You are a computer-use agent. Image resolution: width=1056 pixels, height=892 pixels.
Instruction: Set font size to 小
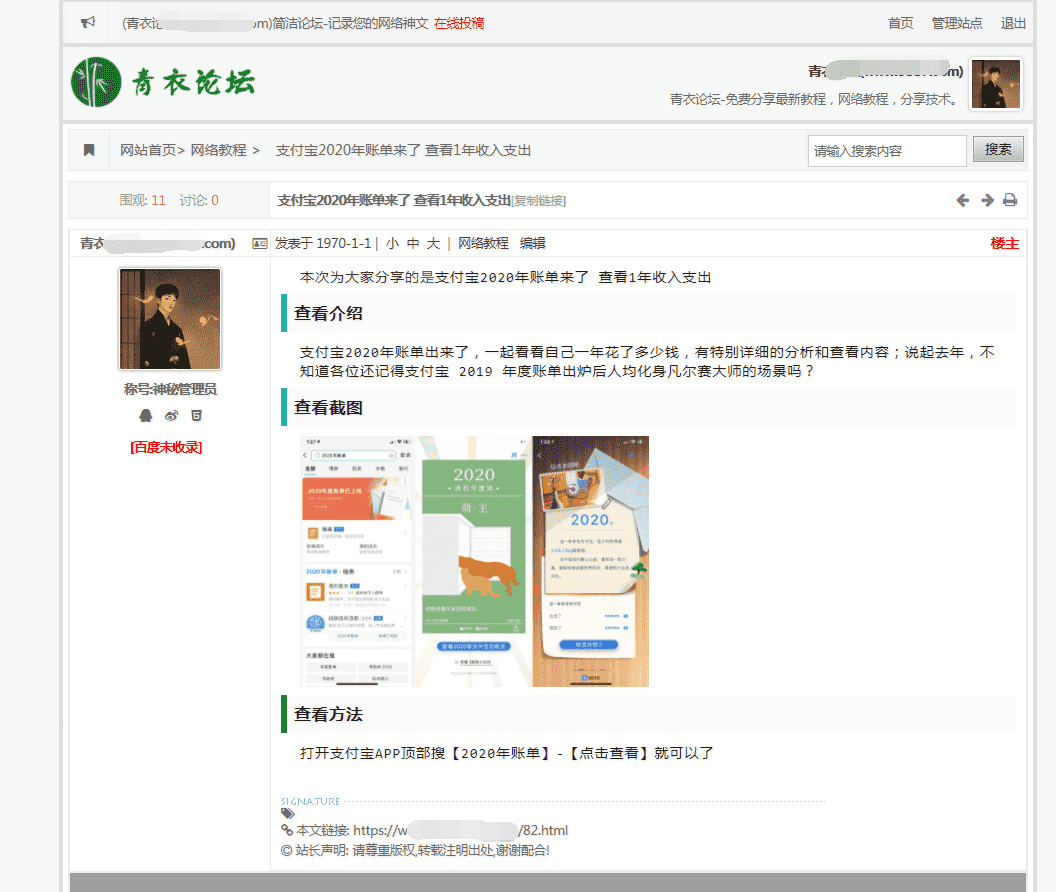coord(392,243)
